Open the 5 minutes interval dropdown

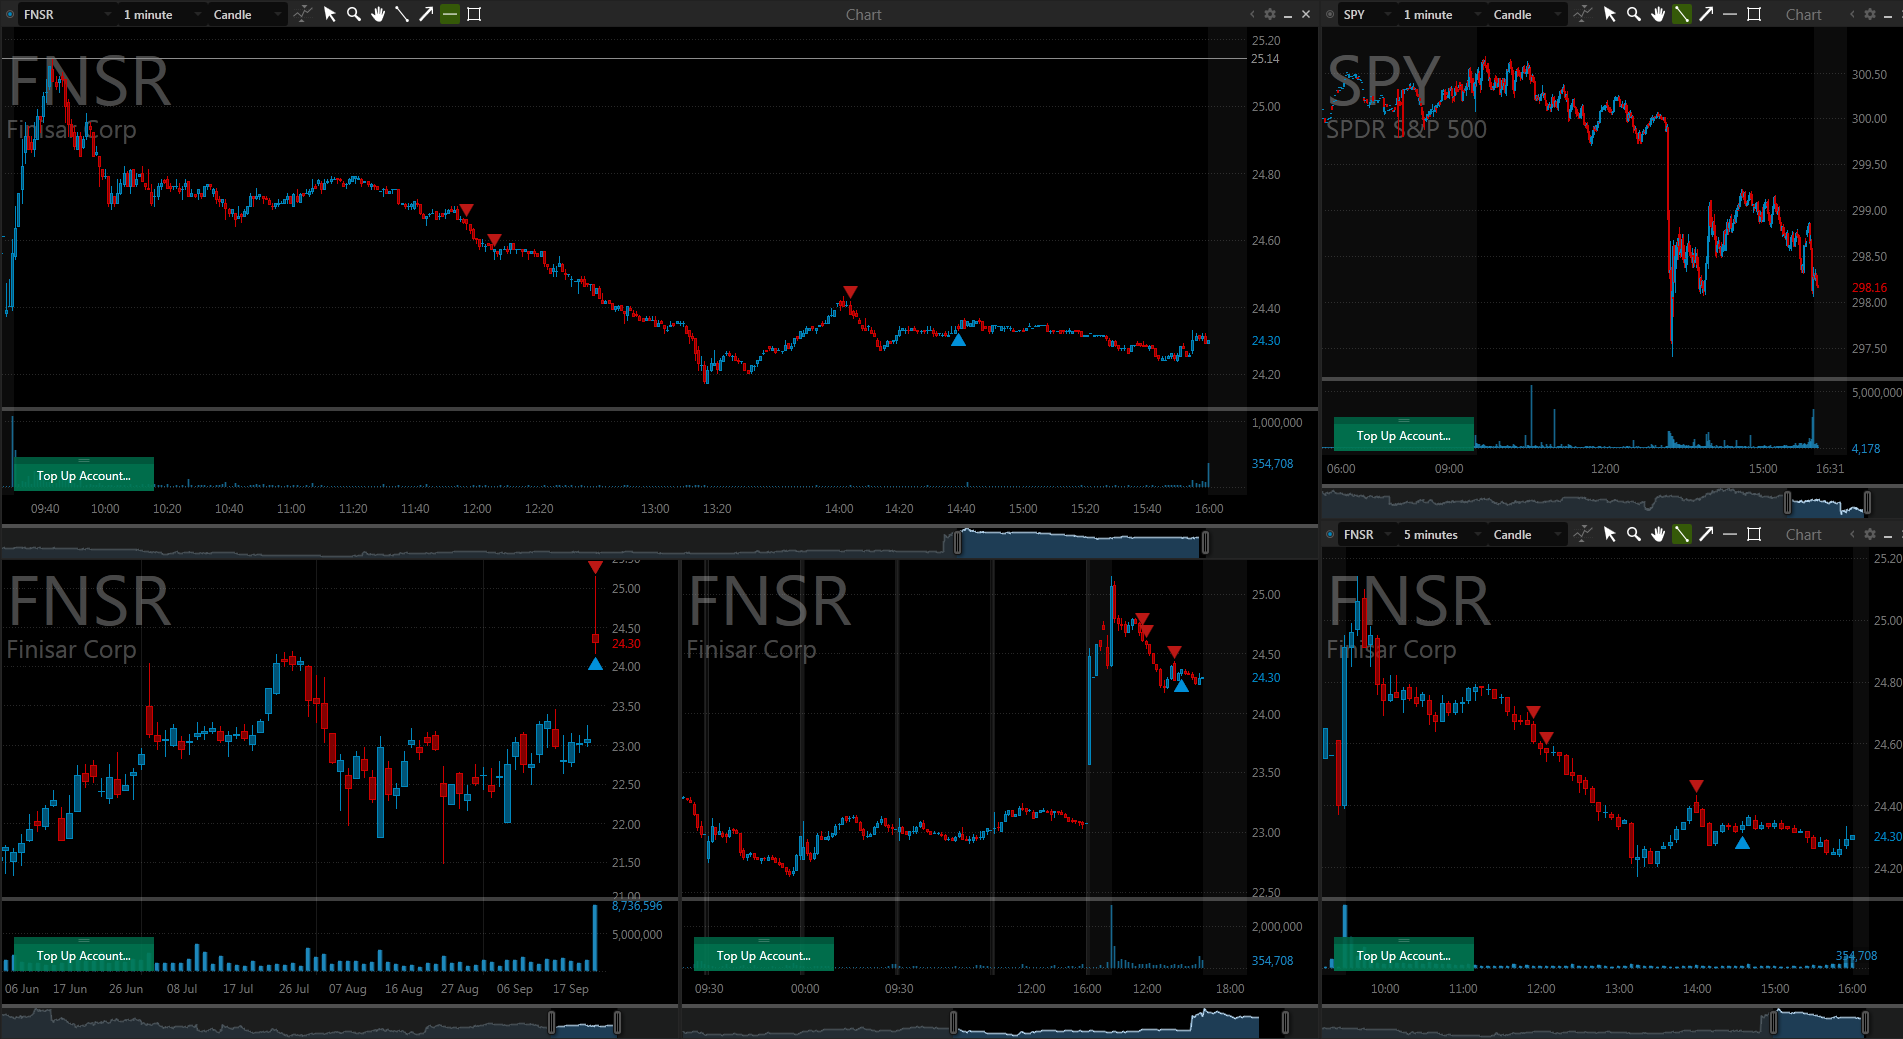[1440, 534]
